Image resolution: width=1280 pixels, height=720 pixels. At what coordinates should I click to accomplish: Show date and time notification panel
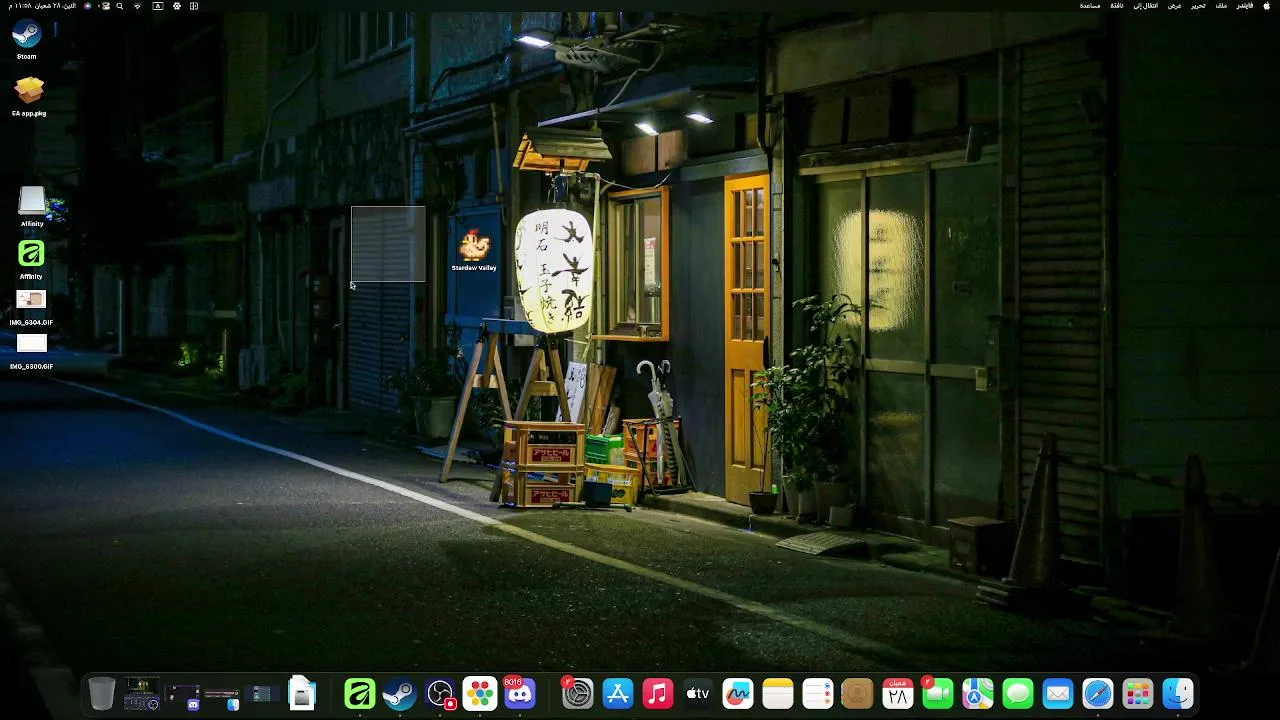click(42, 6)
